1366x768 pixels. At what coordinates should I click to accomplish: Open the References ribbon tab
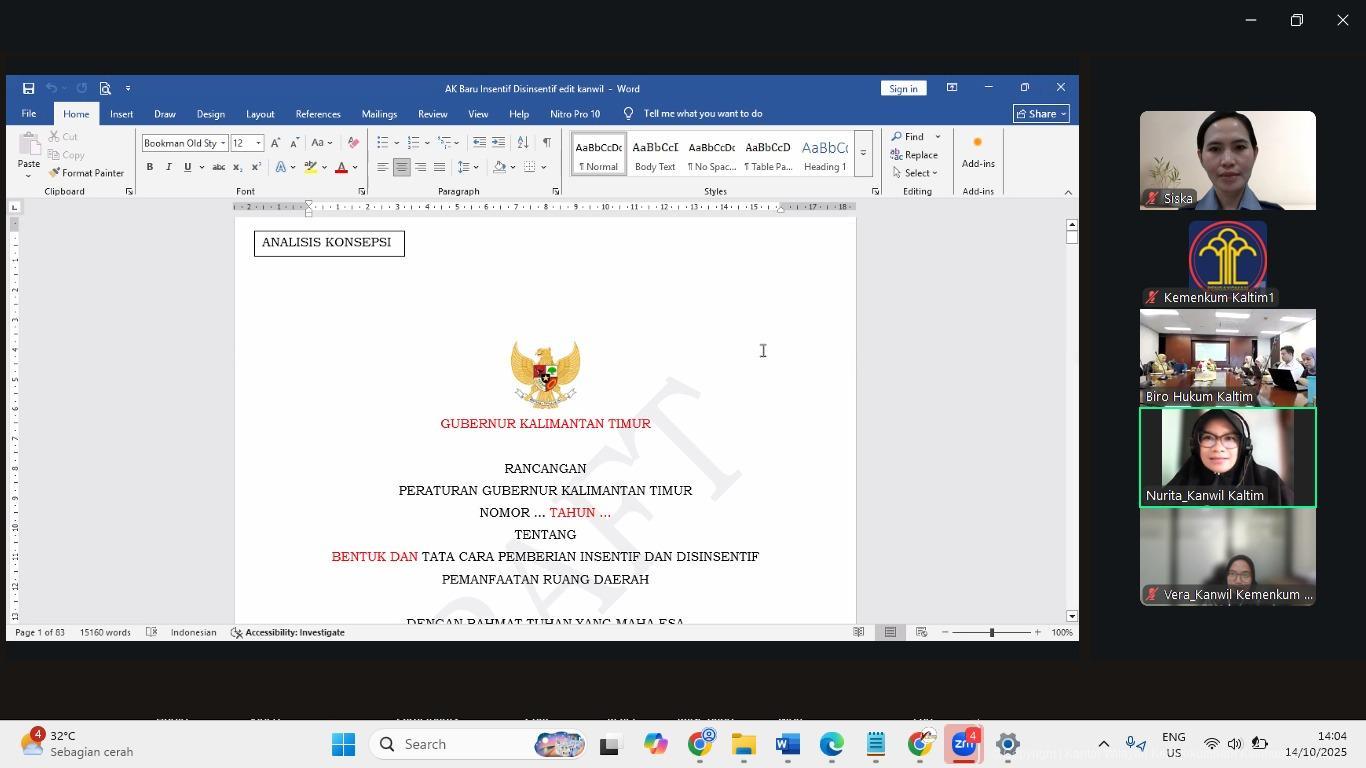[318, 114]
